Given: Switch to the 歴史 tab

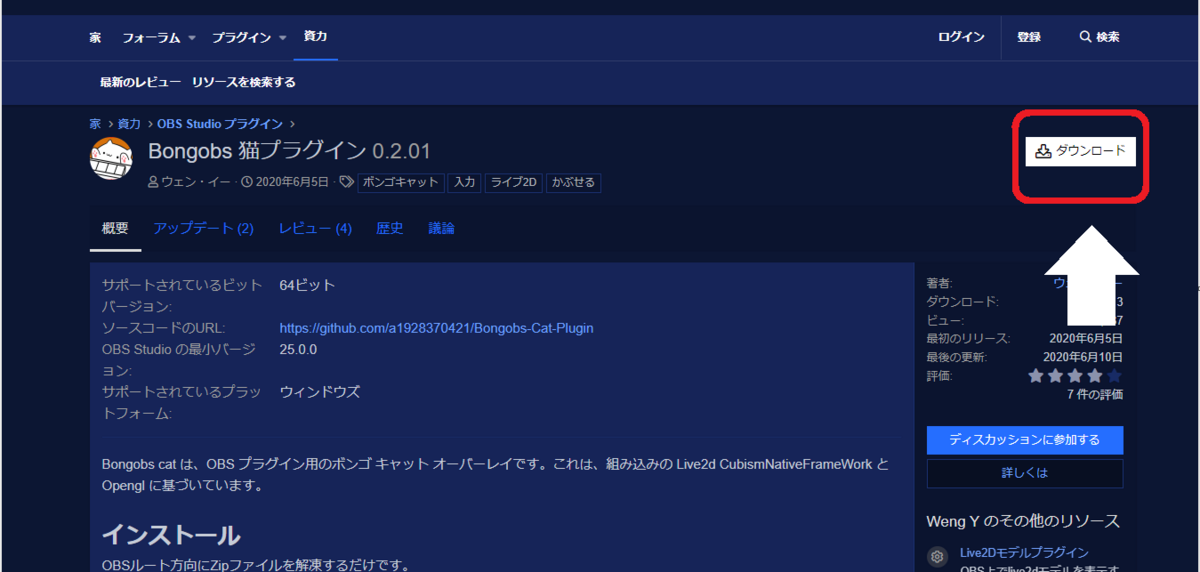Looking at the screenshot, I should 390,229.
